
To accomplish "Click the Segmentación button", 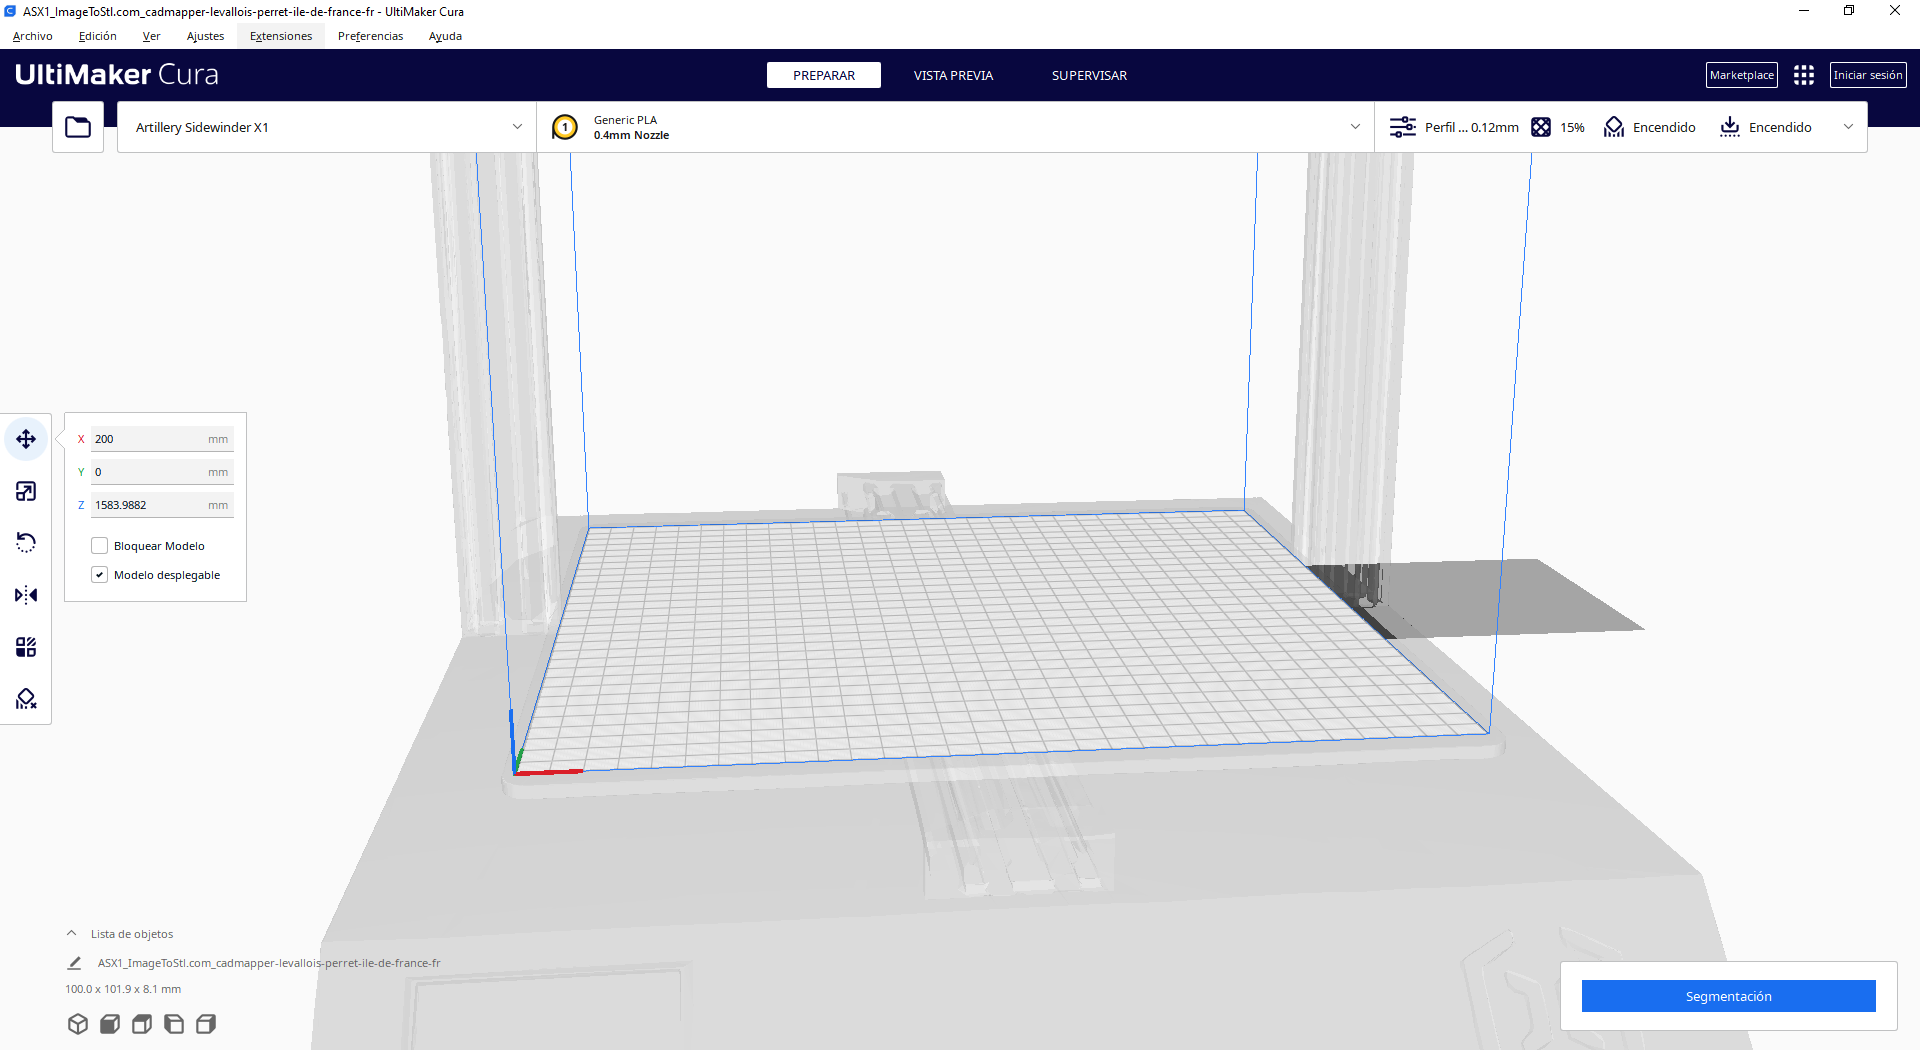I will (1728, 996).
